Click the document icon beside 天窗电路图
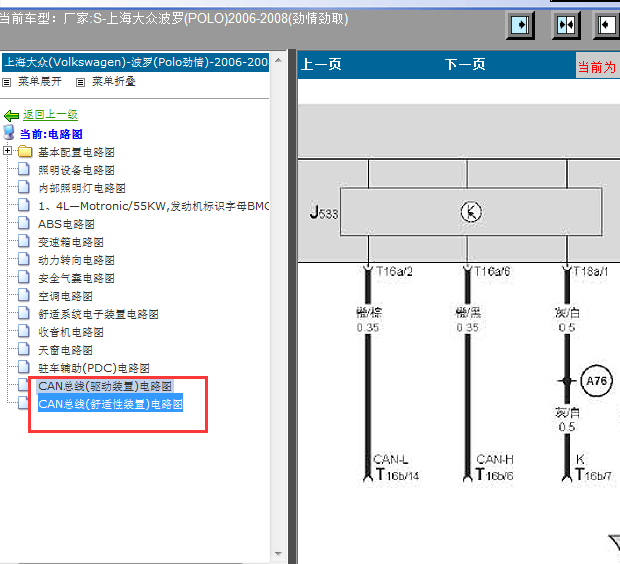The width and height of the screenshot is (620, 564). pyautogui.click(x=24, y=349)
